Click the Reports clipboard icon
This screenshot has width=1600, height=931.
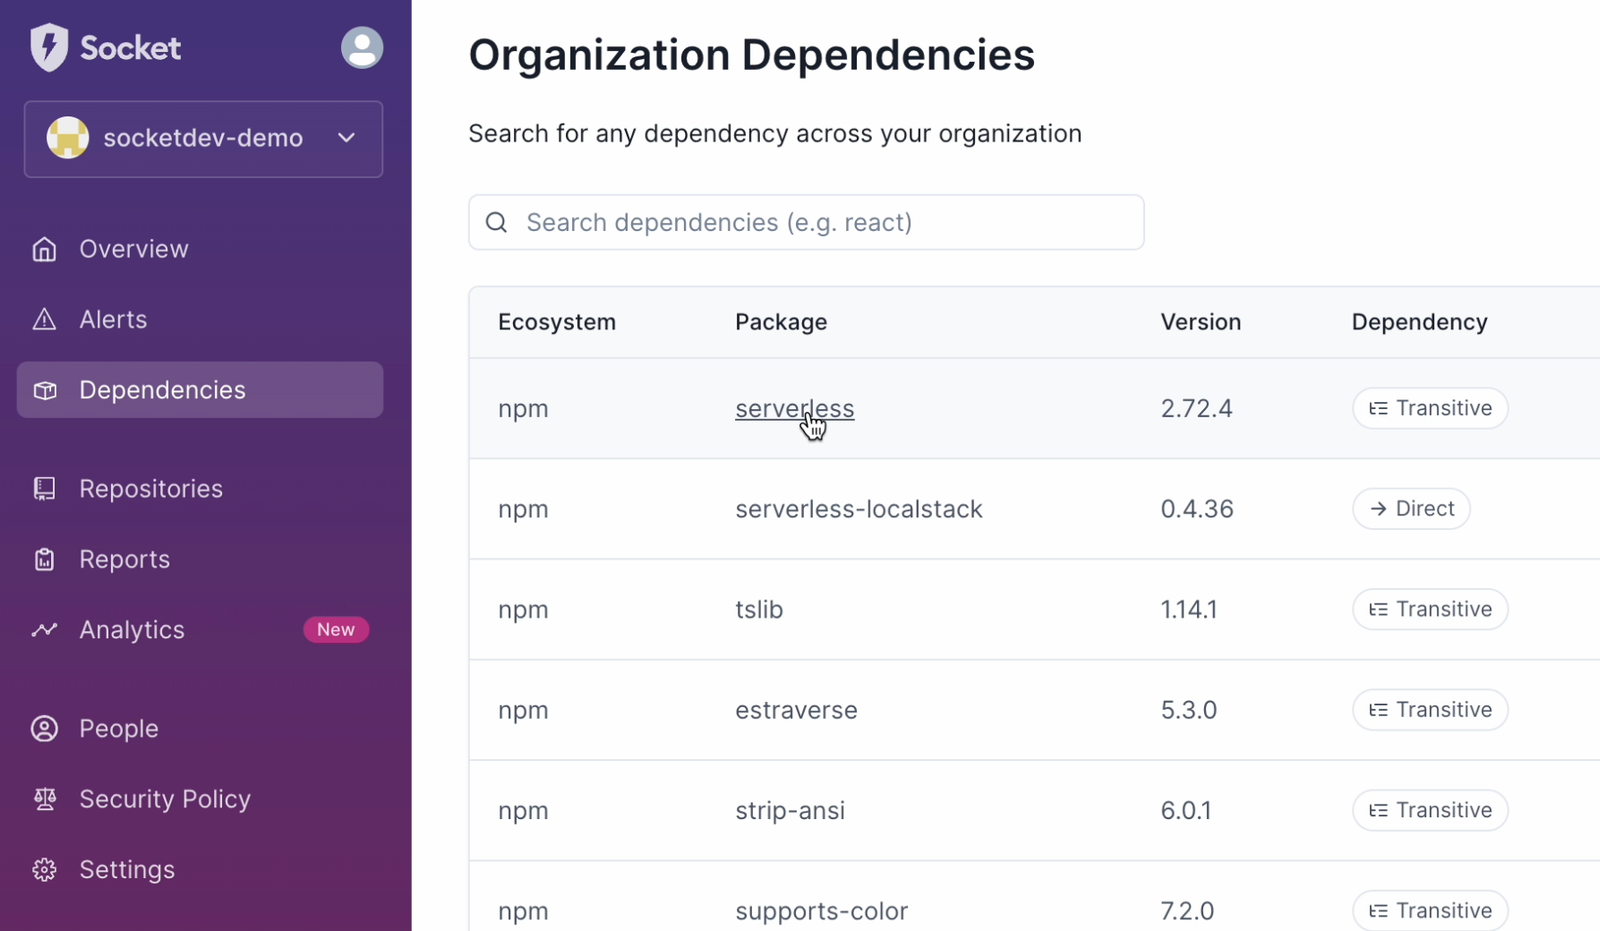pos(45,559)
